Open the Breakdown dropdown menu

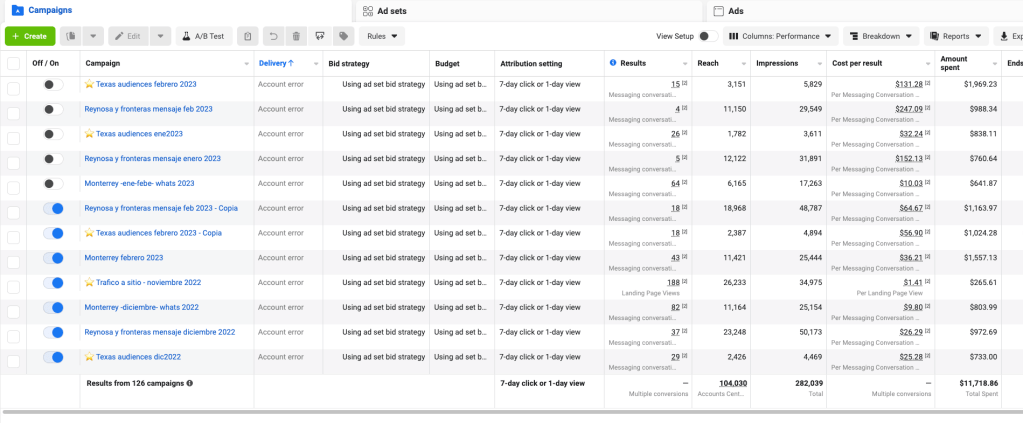882,36
